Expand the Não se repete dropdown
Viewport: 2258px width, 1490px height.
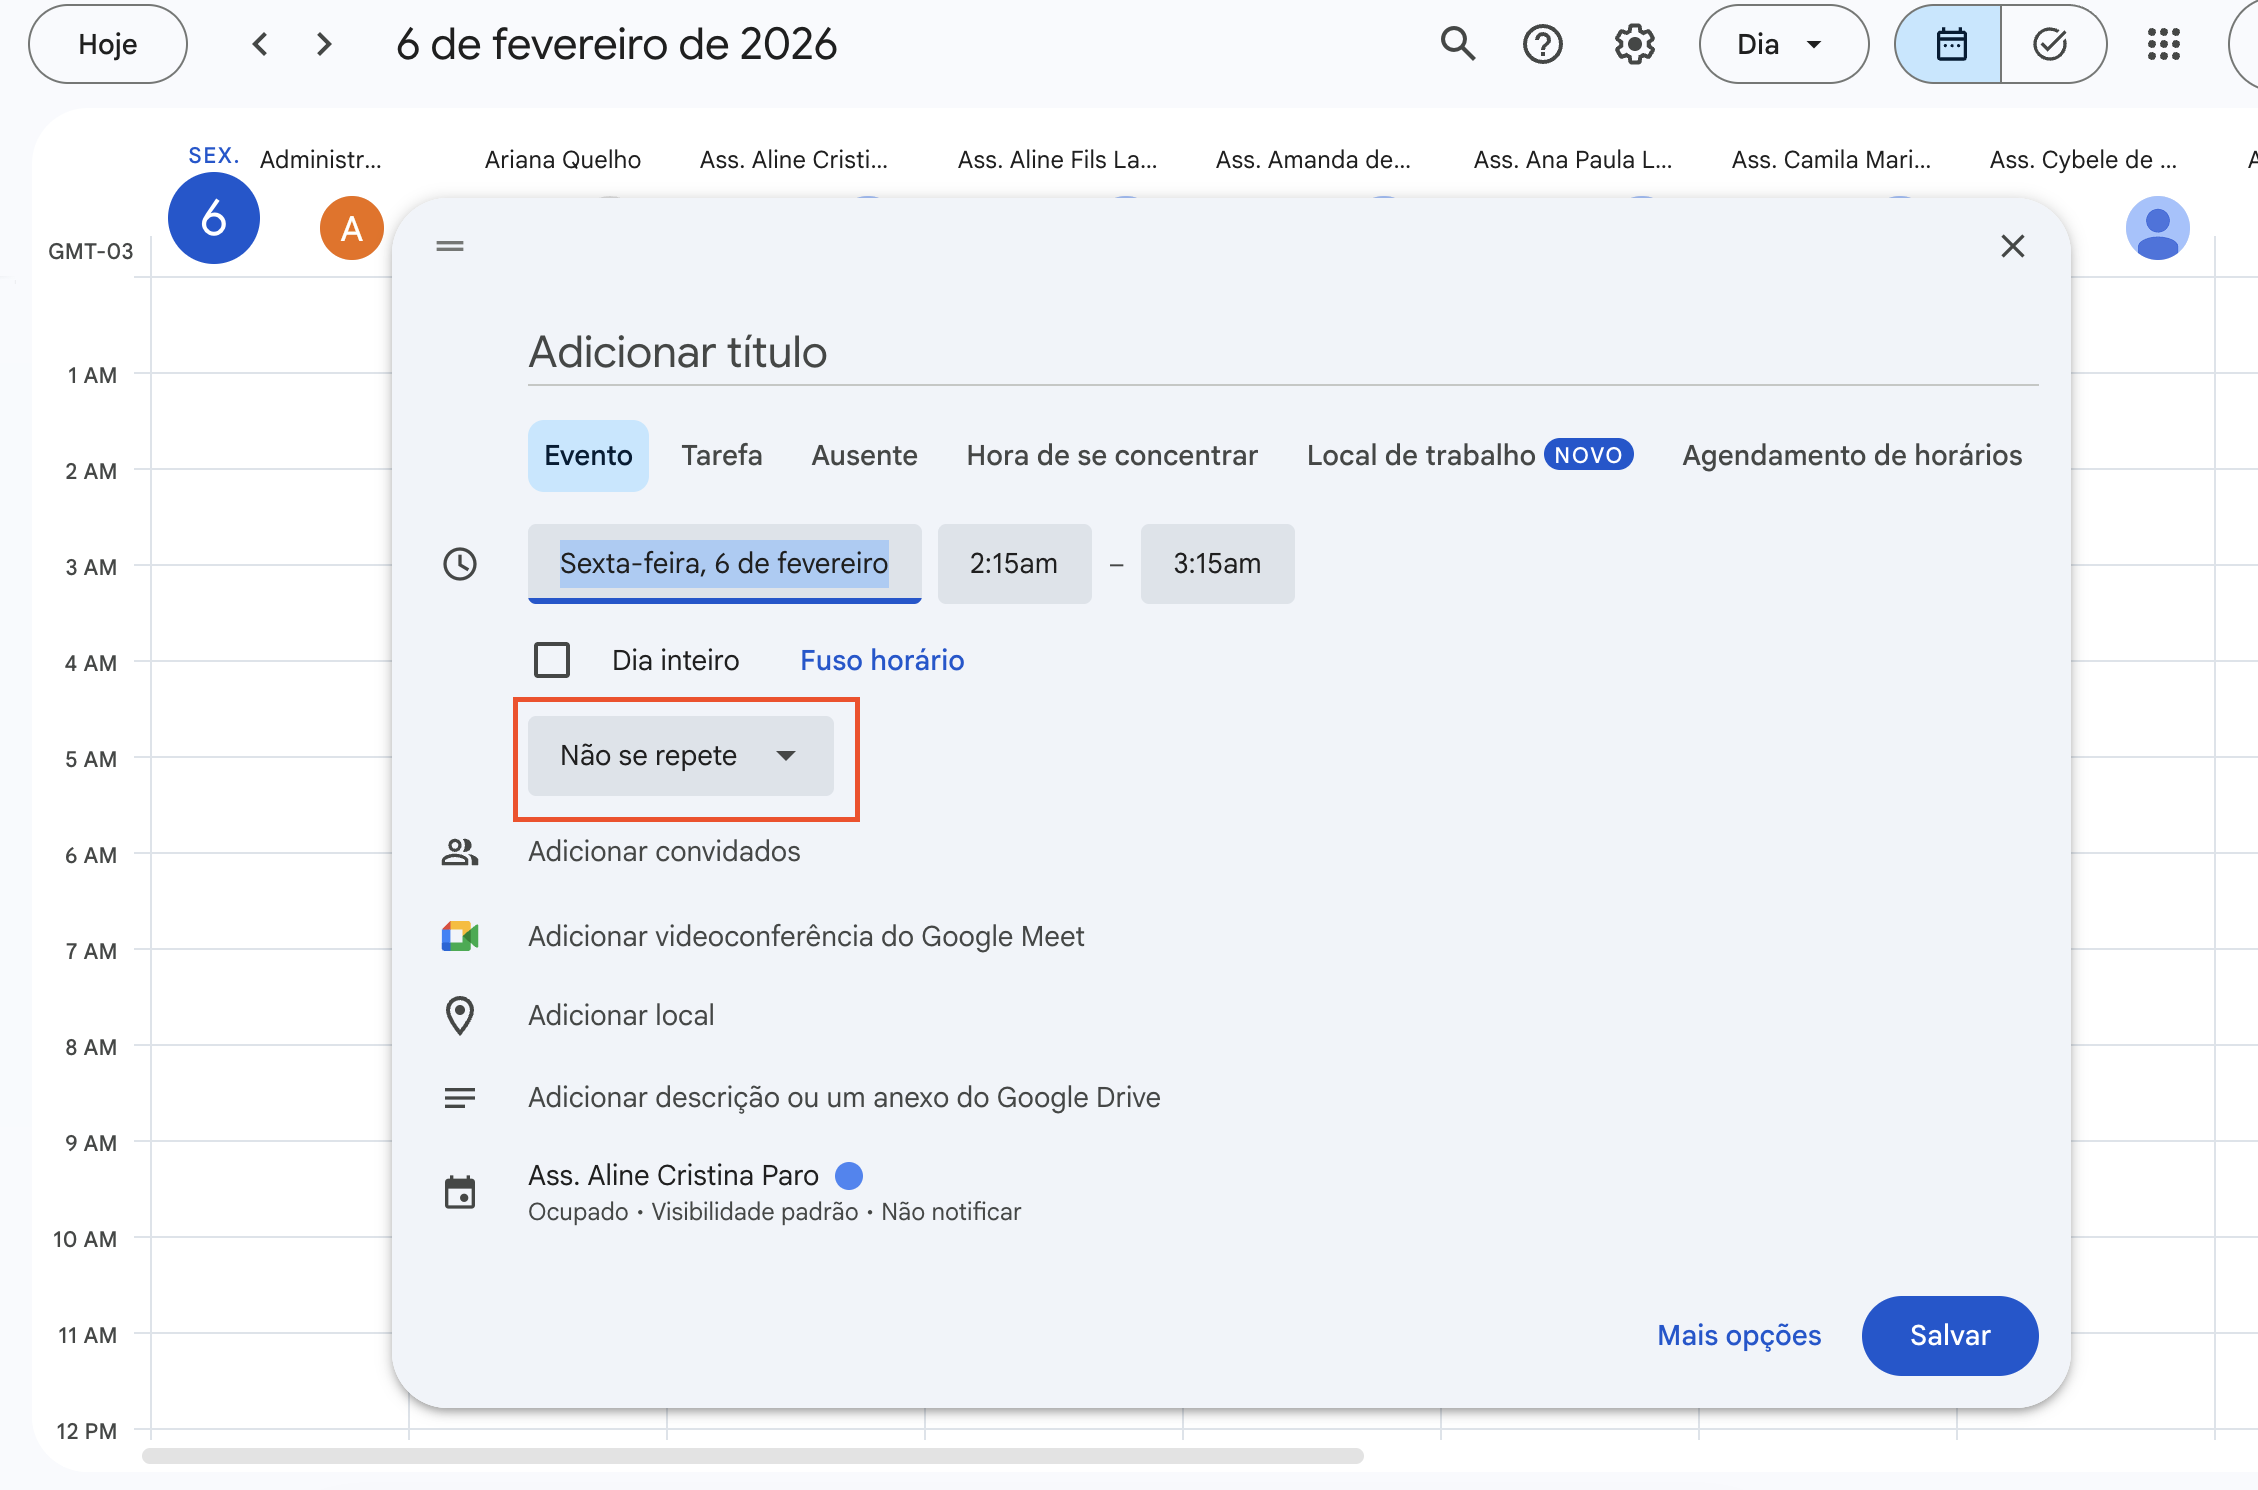[680, 756]
